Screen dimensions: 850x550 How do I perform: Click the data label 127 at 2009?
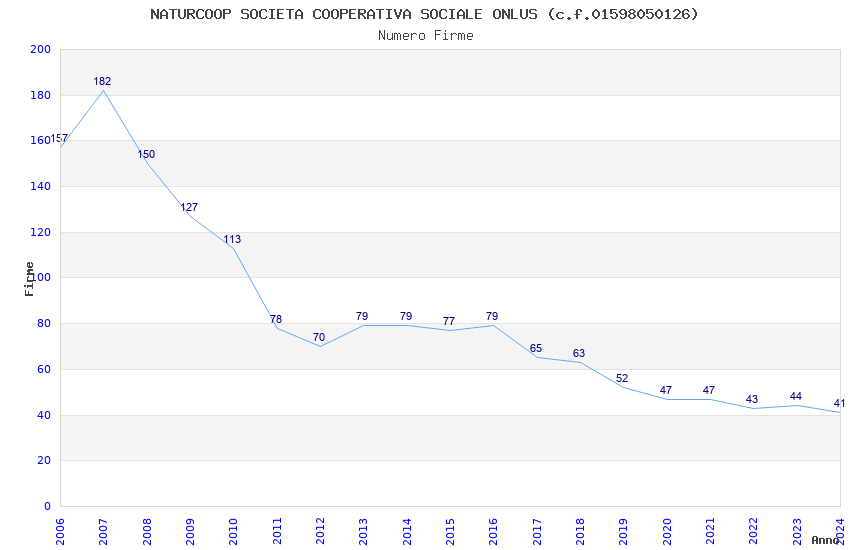(189, 208)
